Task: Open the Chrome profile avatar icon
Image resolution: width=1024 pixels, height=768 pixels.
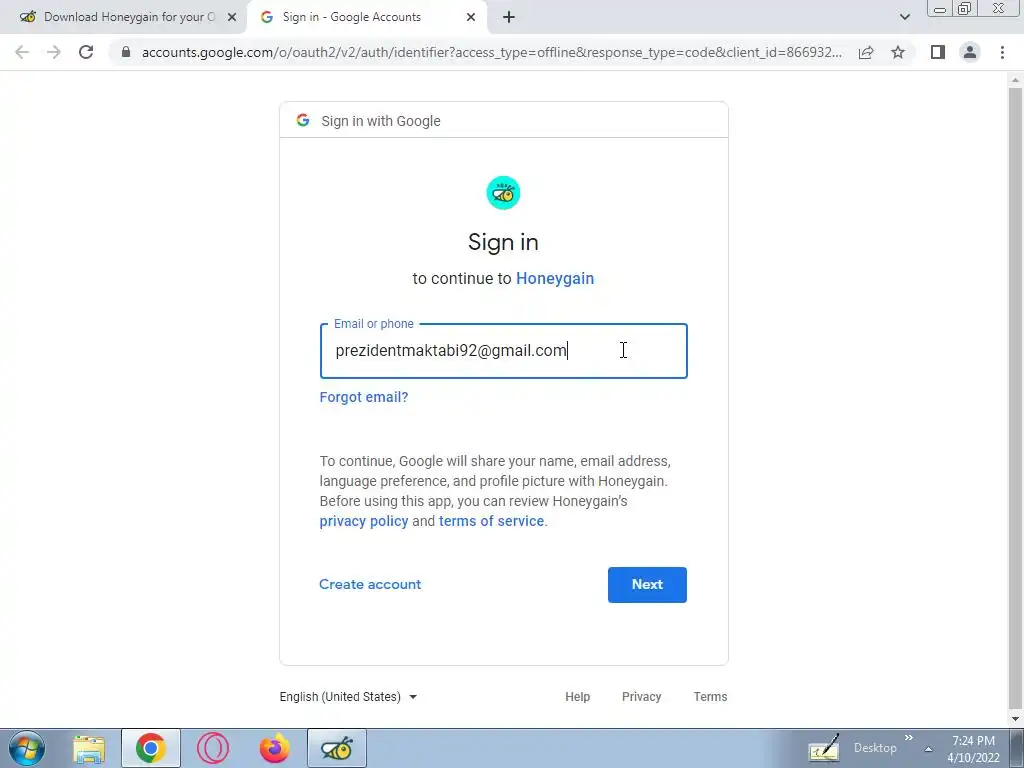Action: (970, 52)
